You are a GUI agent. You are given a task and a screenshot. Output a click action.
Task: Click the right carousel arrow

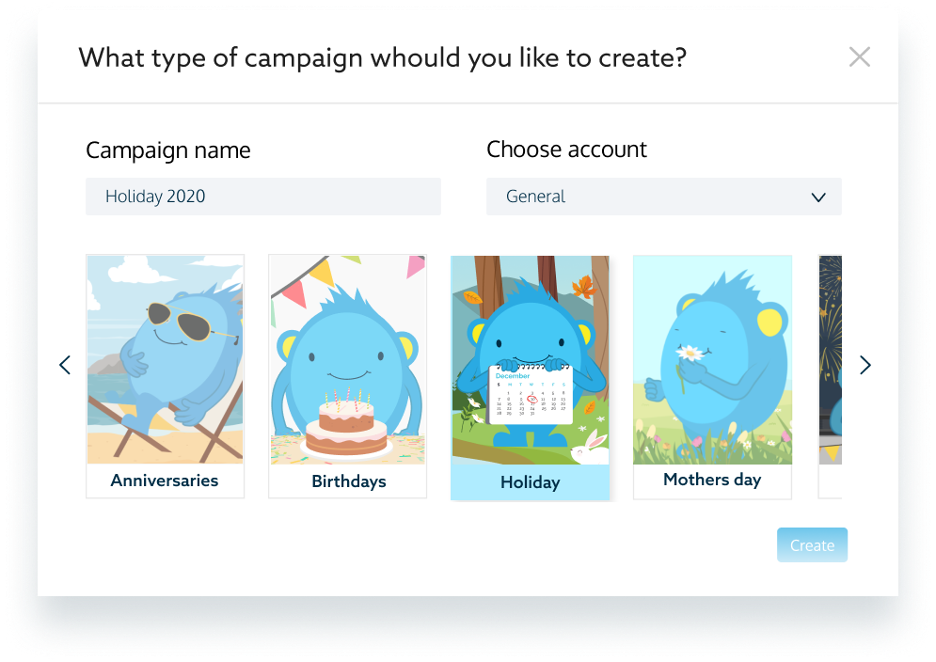click(x=865, y=365)
